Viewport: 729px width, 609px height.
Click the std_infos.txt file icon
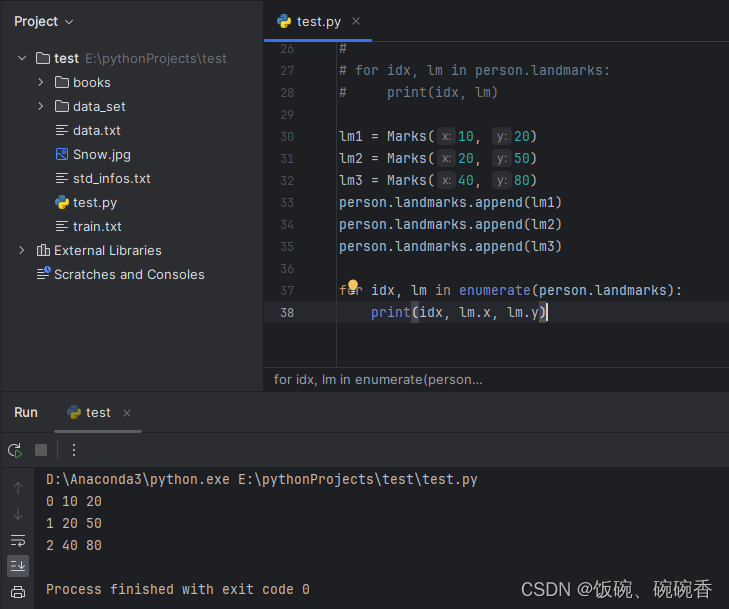point(61,178)
